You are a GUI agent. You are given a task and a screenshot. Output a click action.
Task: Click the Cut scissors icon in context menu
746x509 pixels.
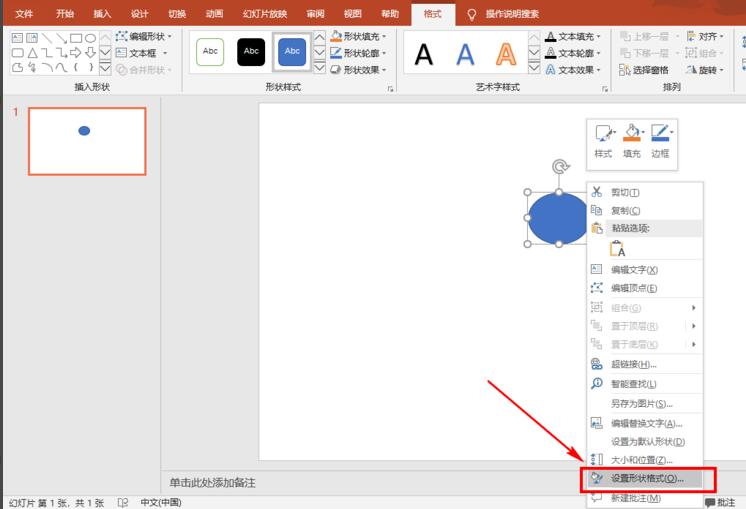[597, 192]
